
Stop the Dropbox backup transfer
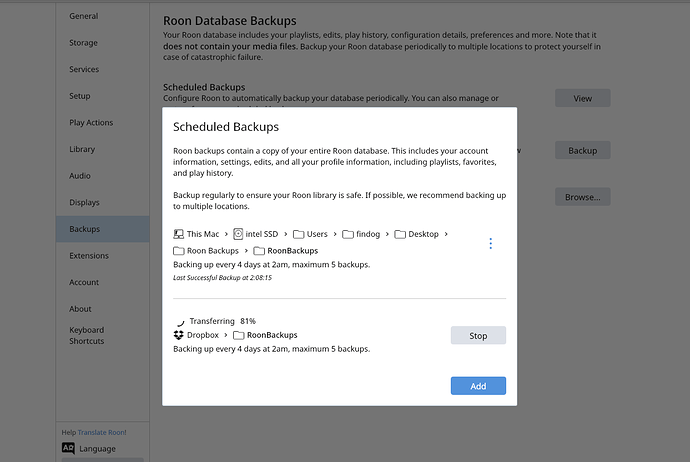478,335
